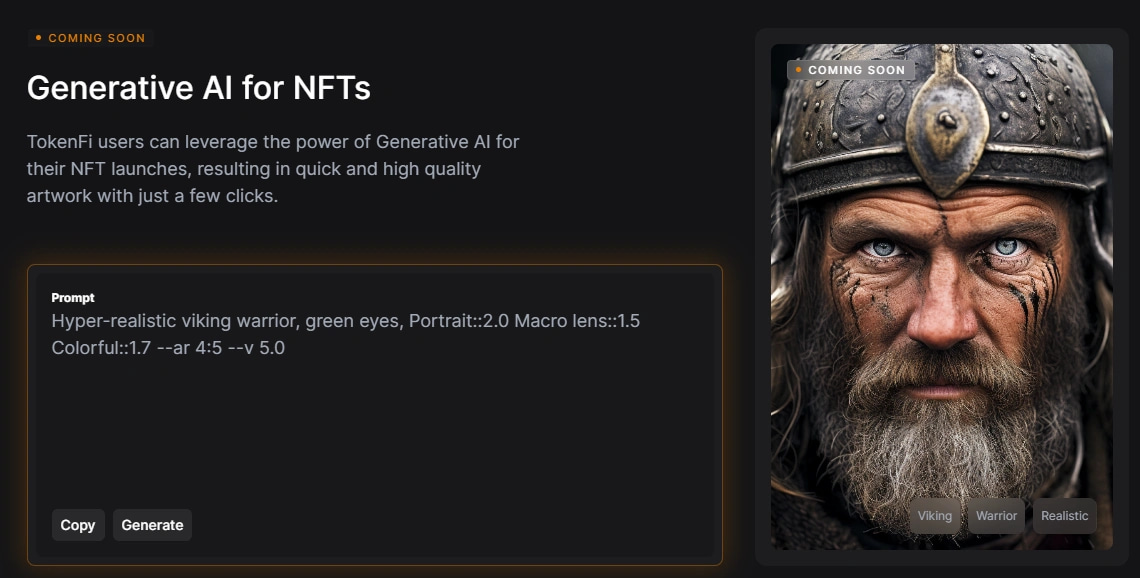Click the Coming Soon badge on the viking image

click(x=855, y=70)
